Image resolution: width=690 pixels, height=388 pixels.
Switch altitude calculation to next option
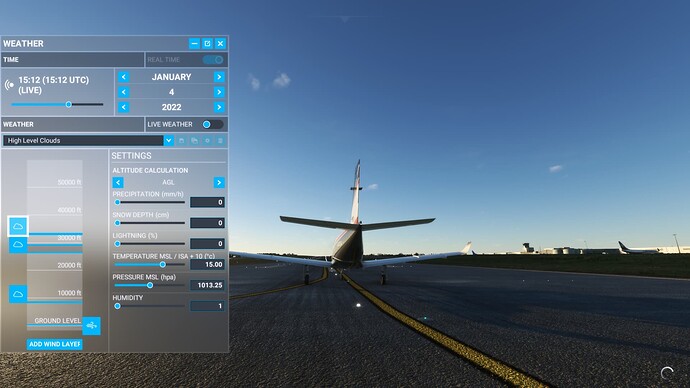(219, 183)
